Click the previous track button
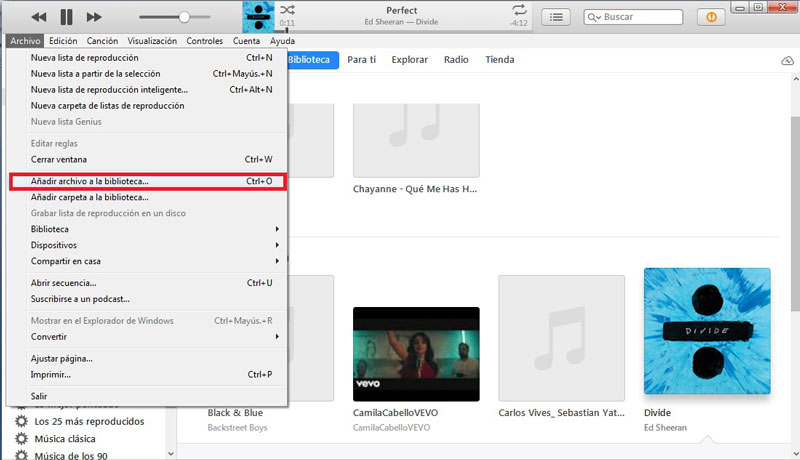The image size is (800, 460). (39, 17)
